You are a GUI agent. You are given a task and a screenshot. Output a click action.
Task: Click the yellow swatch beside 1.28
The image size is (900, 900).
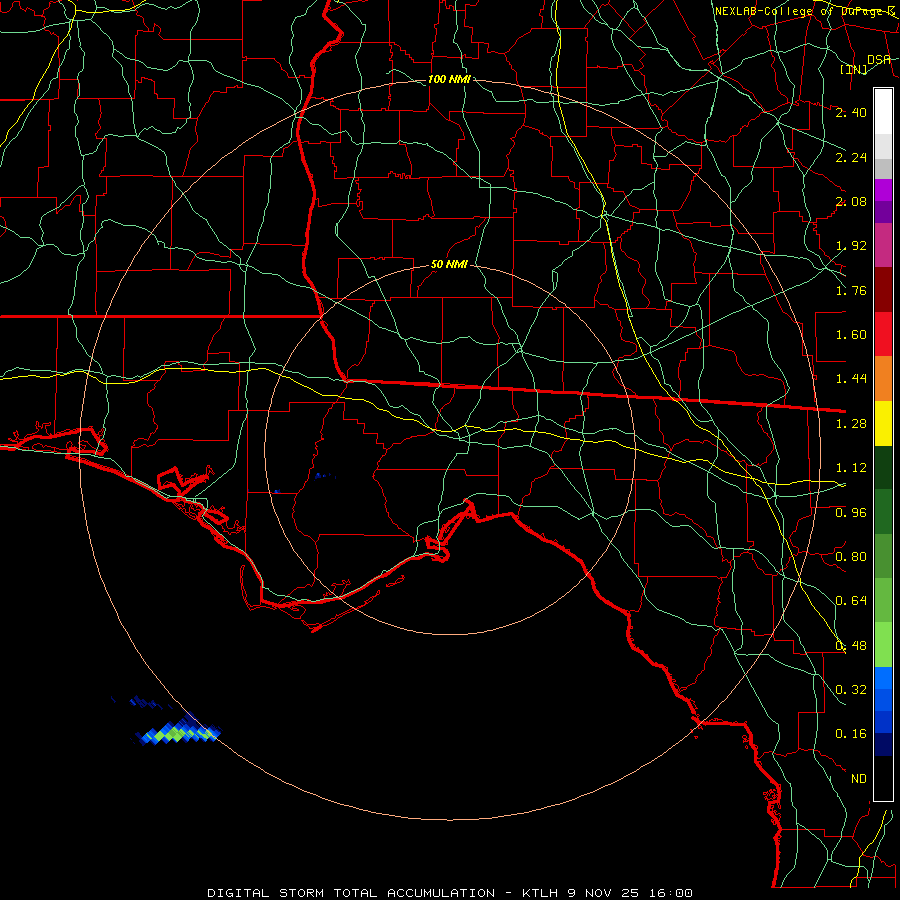(883, 423)
